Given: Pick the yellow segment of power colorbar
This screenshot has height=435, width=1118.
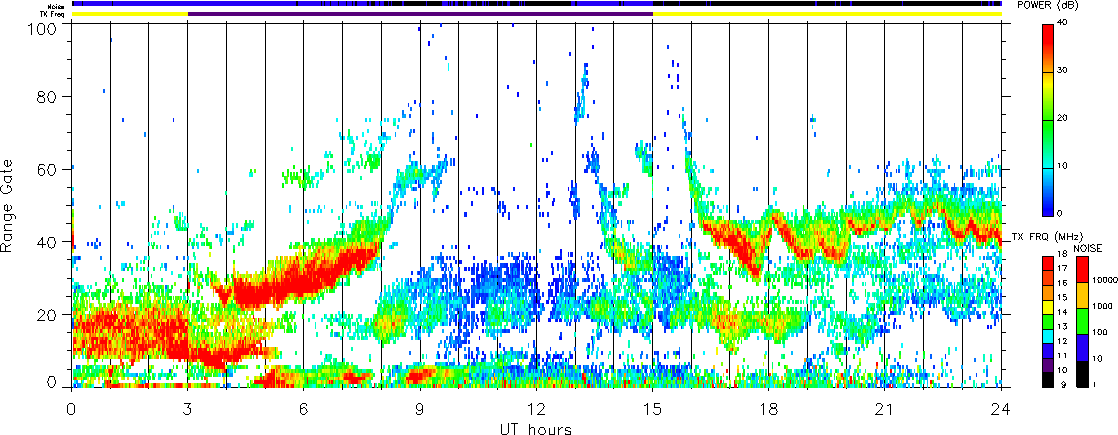Looking at the screenshot, I should point(1047,84).
